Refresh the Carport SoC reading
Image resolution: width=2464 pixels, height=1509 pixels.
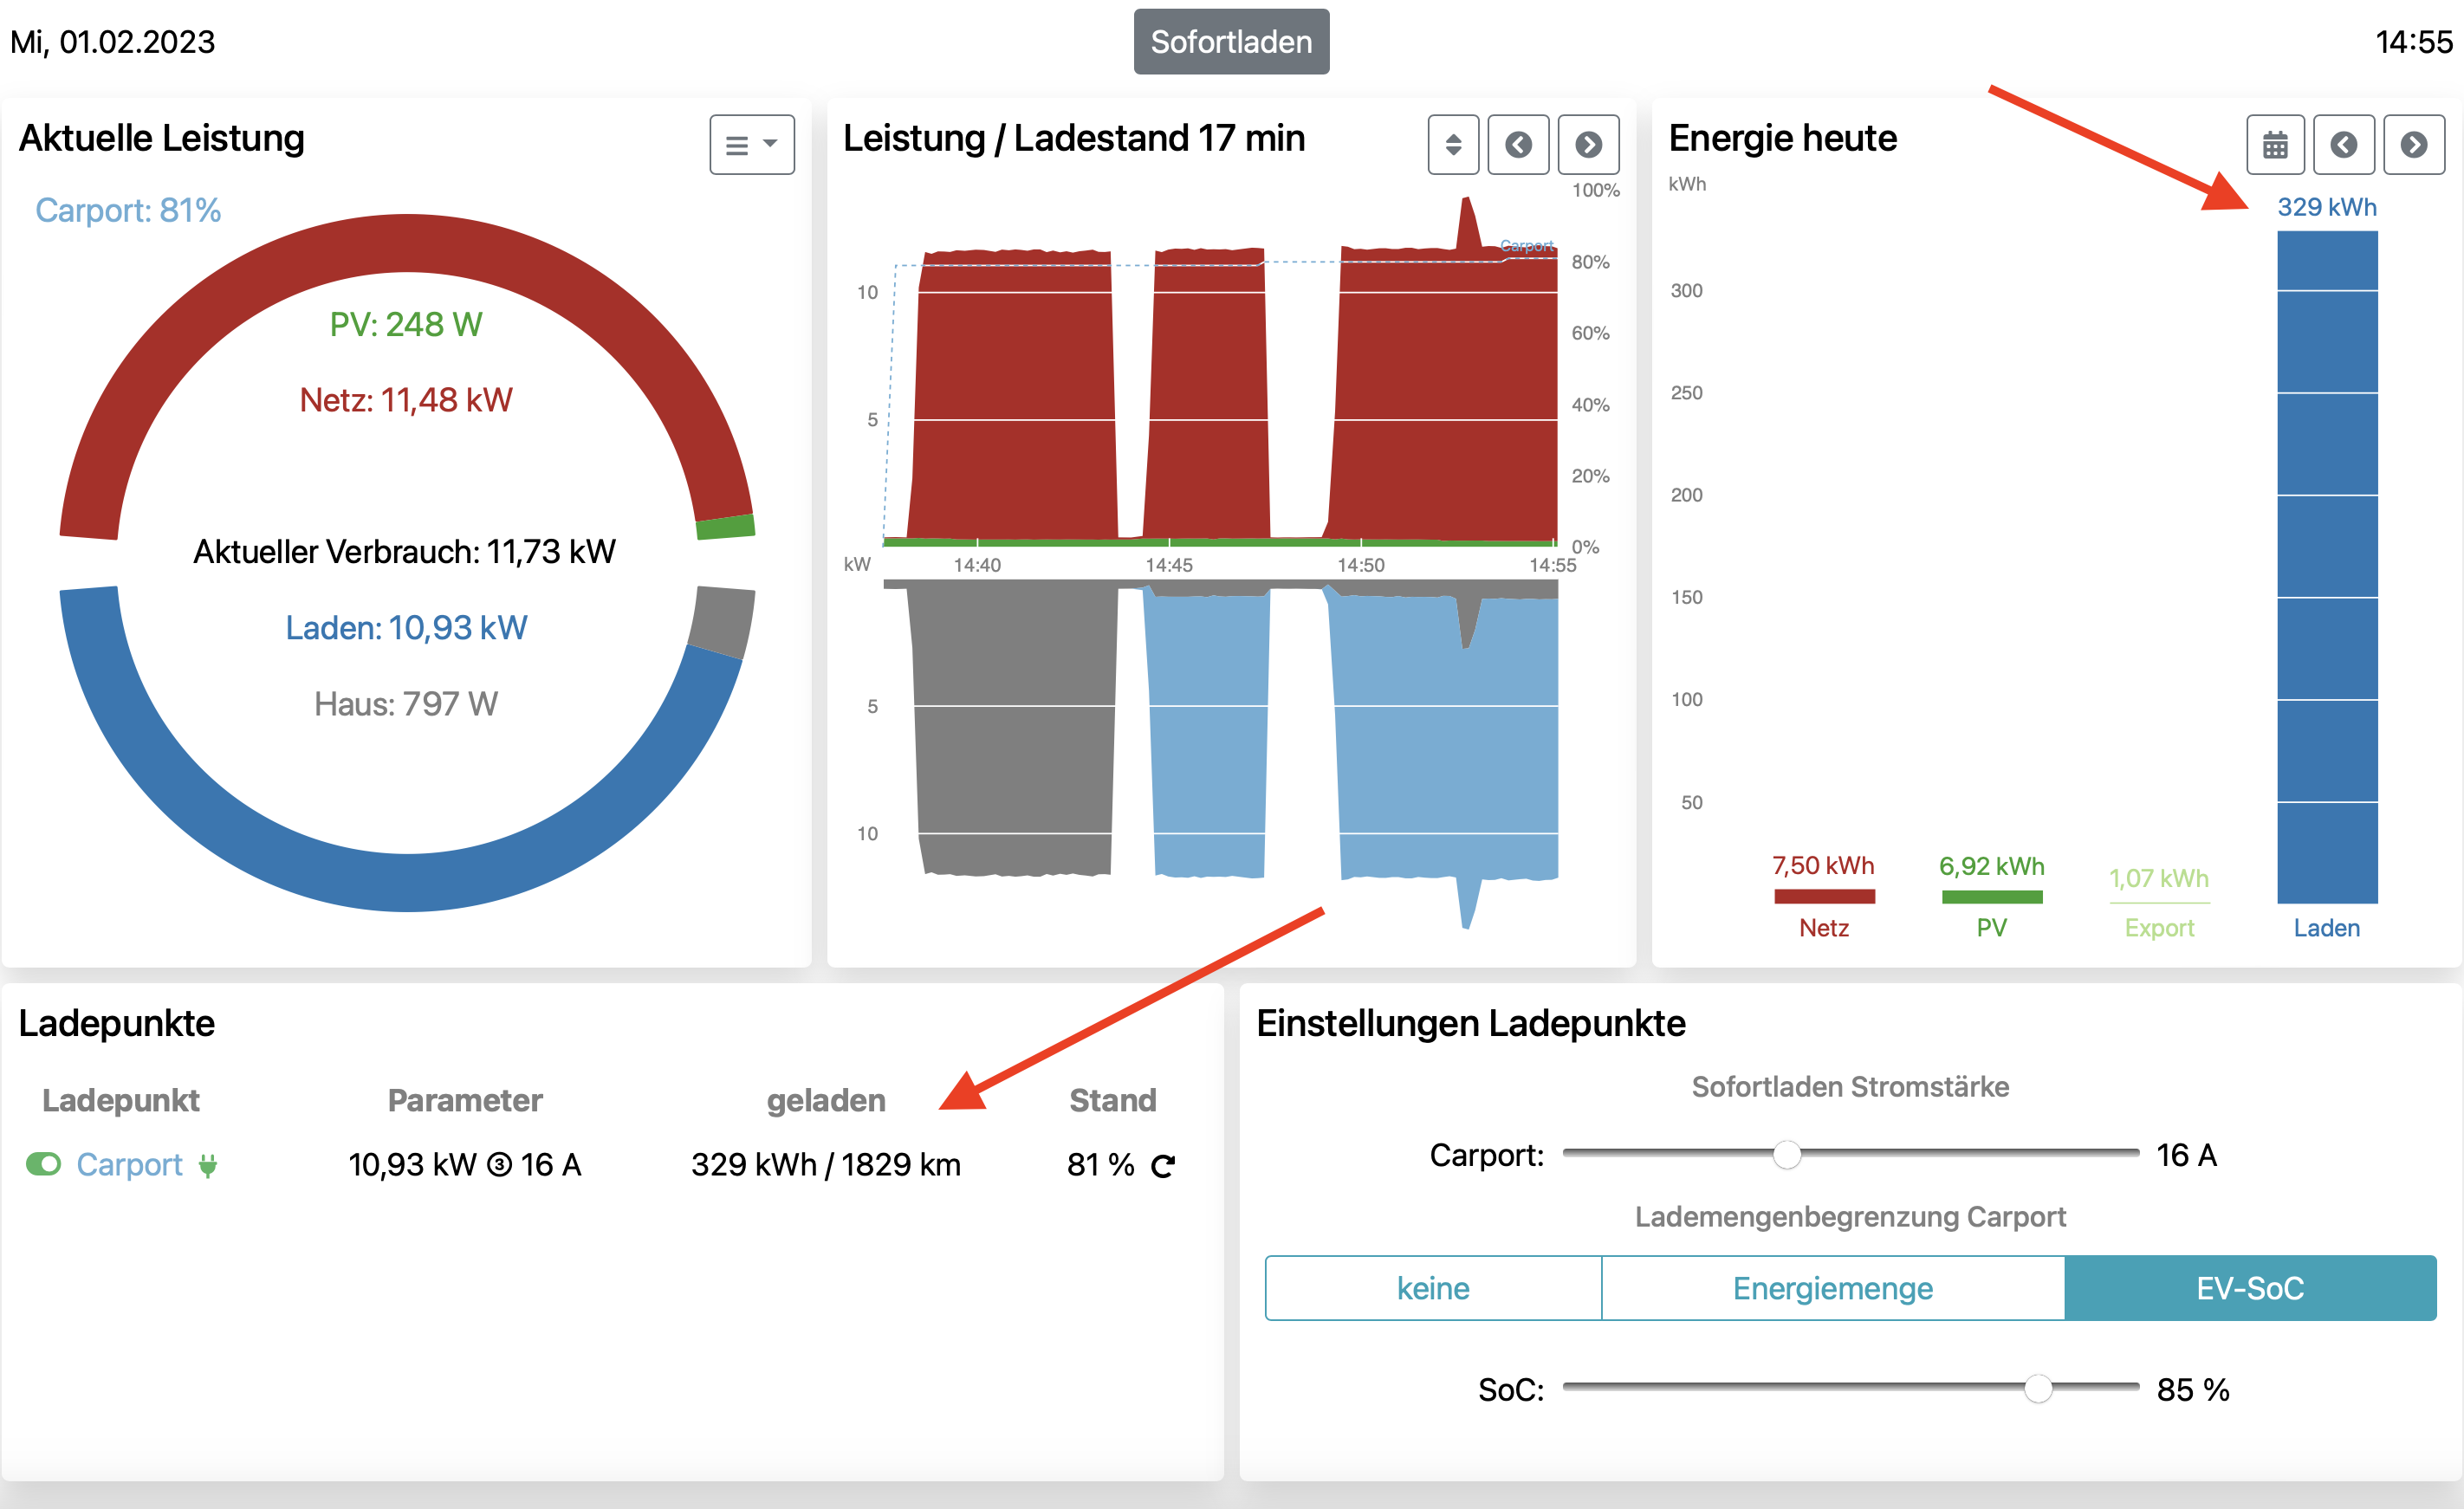click(1162, 1166)
